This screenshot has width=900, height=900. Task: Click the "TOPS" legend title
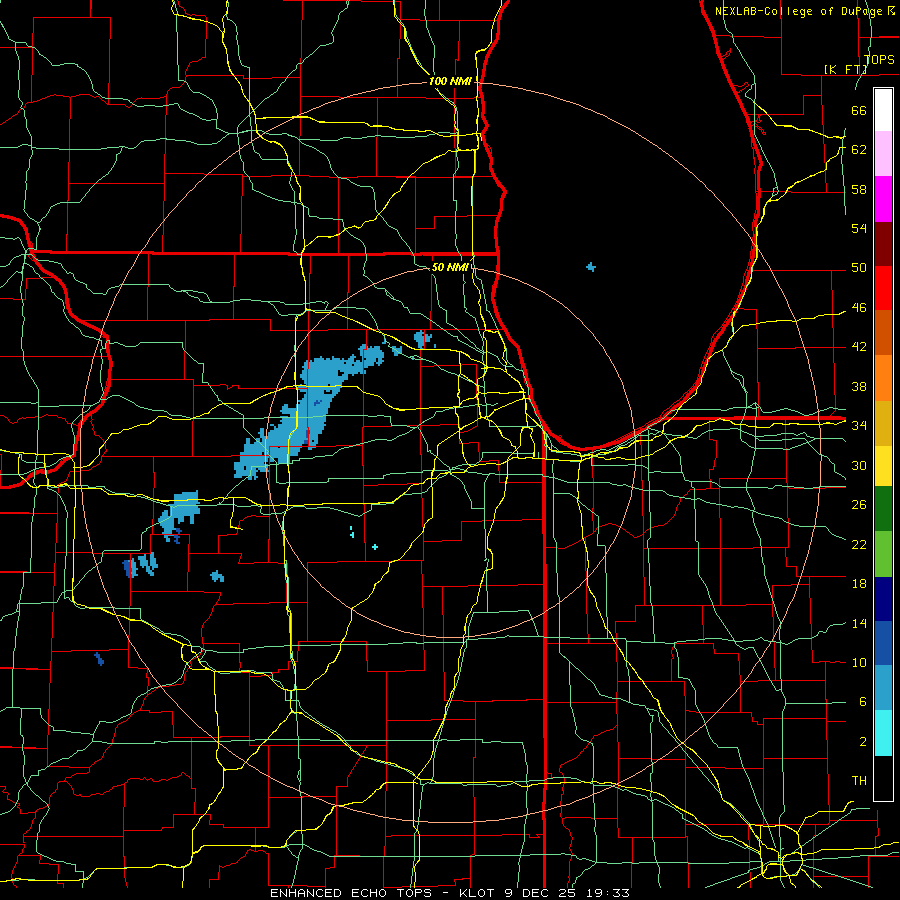point(879,59)
